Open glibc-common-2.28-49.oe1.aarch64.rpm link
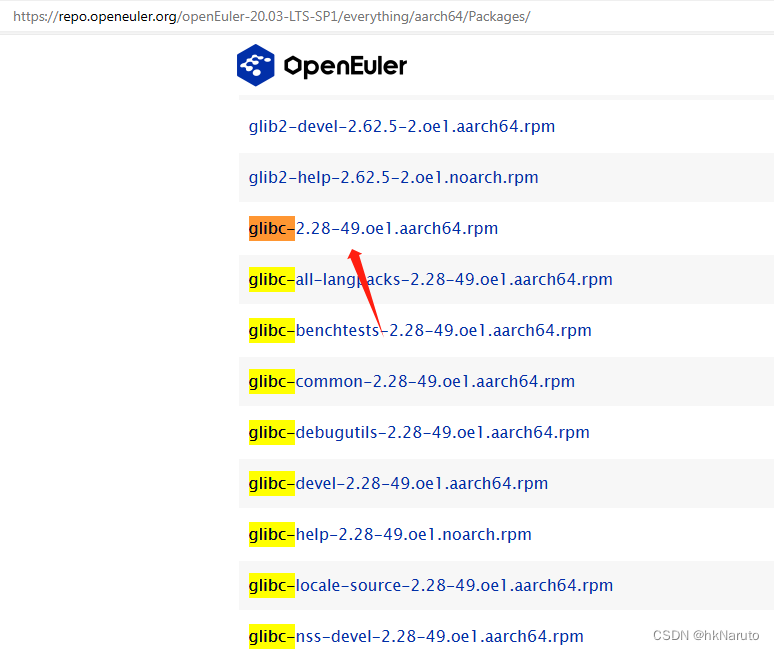774x650 pixels. (412, 382)
